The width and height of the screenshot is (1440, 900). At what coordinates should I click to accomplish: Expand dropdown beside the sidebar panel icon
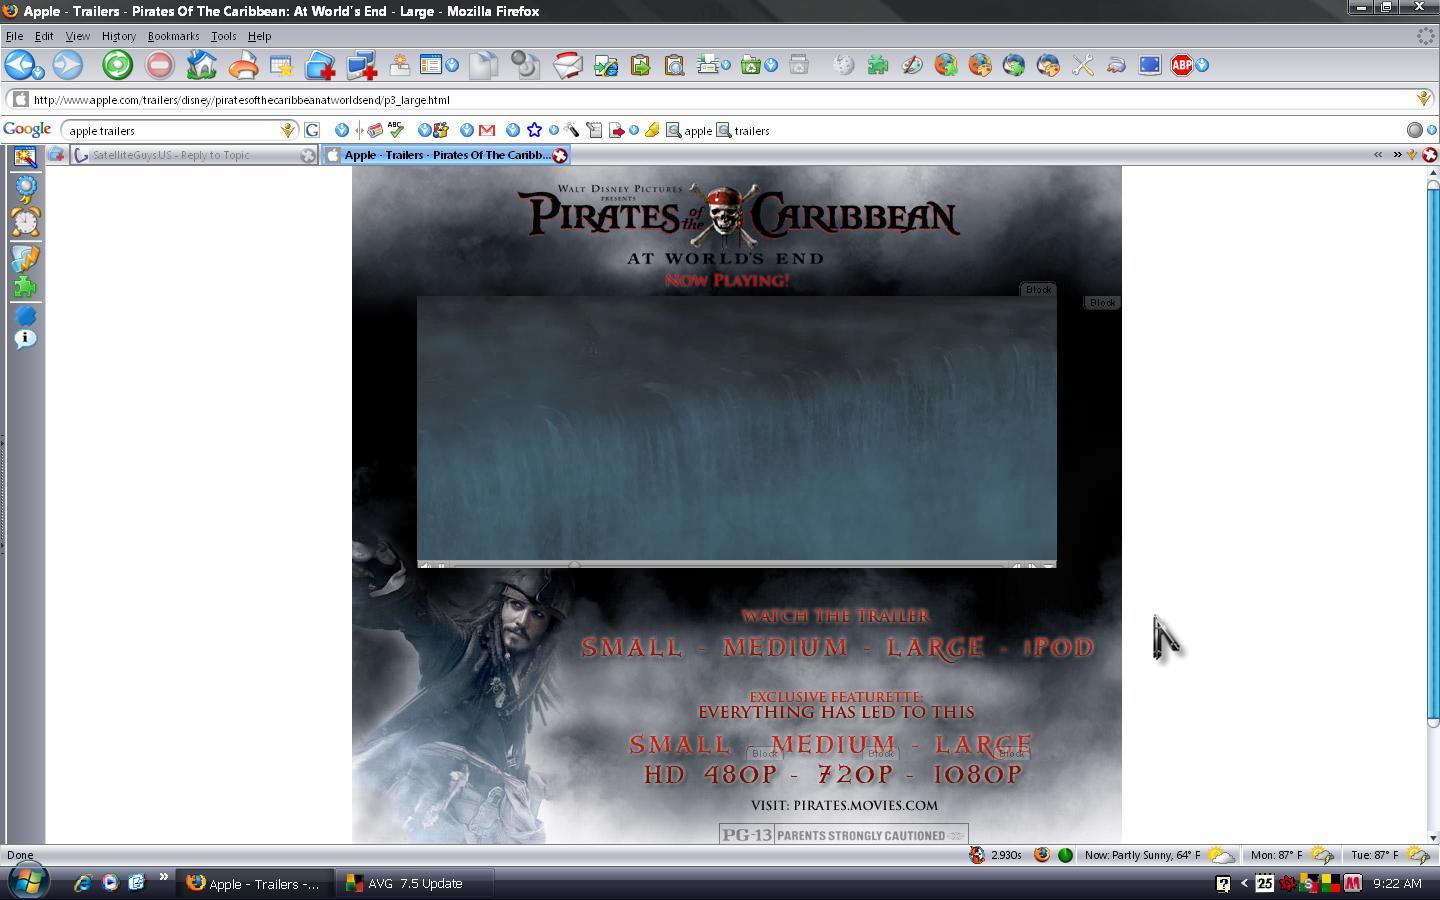pos(452,65)
